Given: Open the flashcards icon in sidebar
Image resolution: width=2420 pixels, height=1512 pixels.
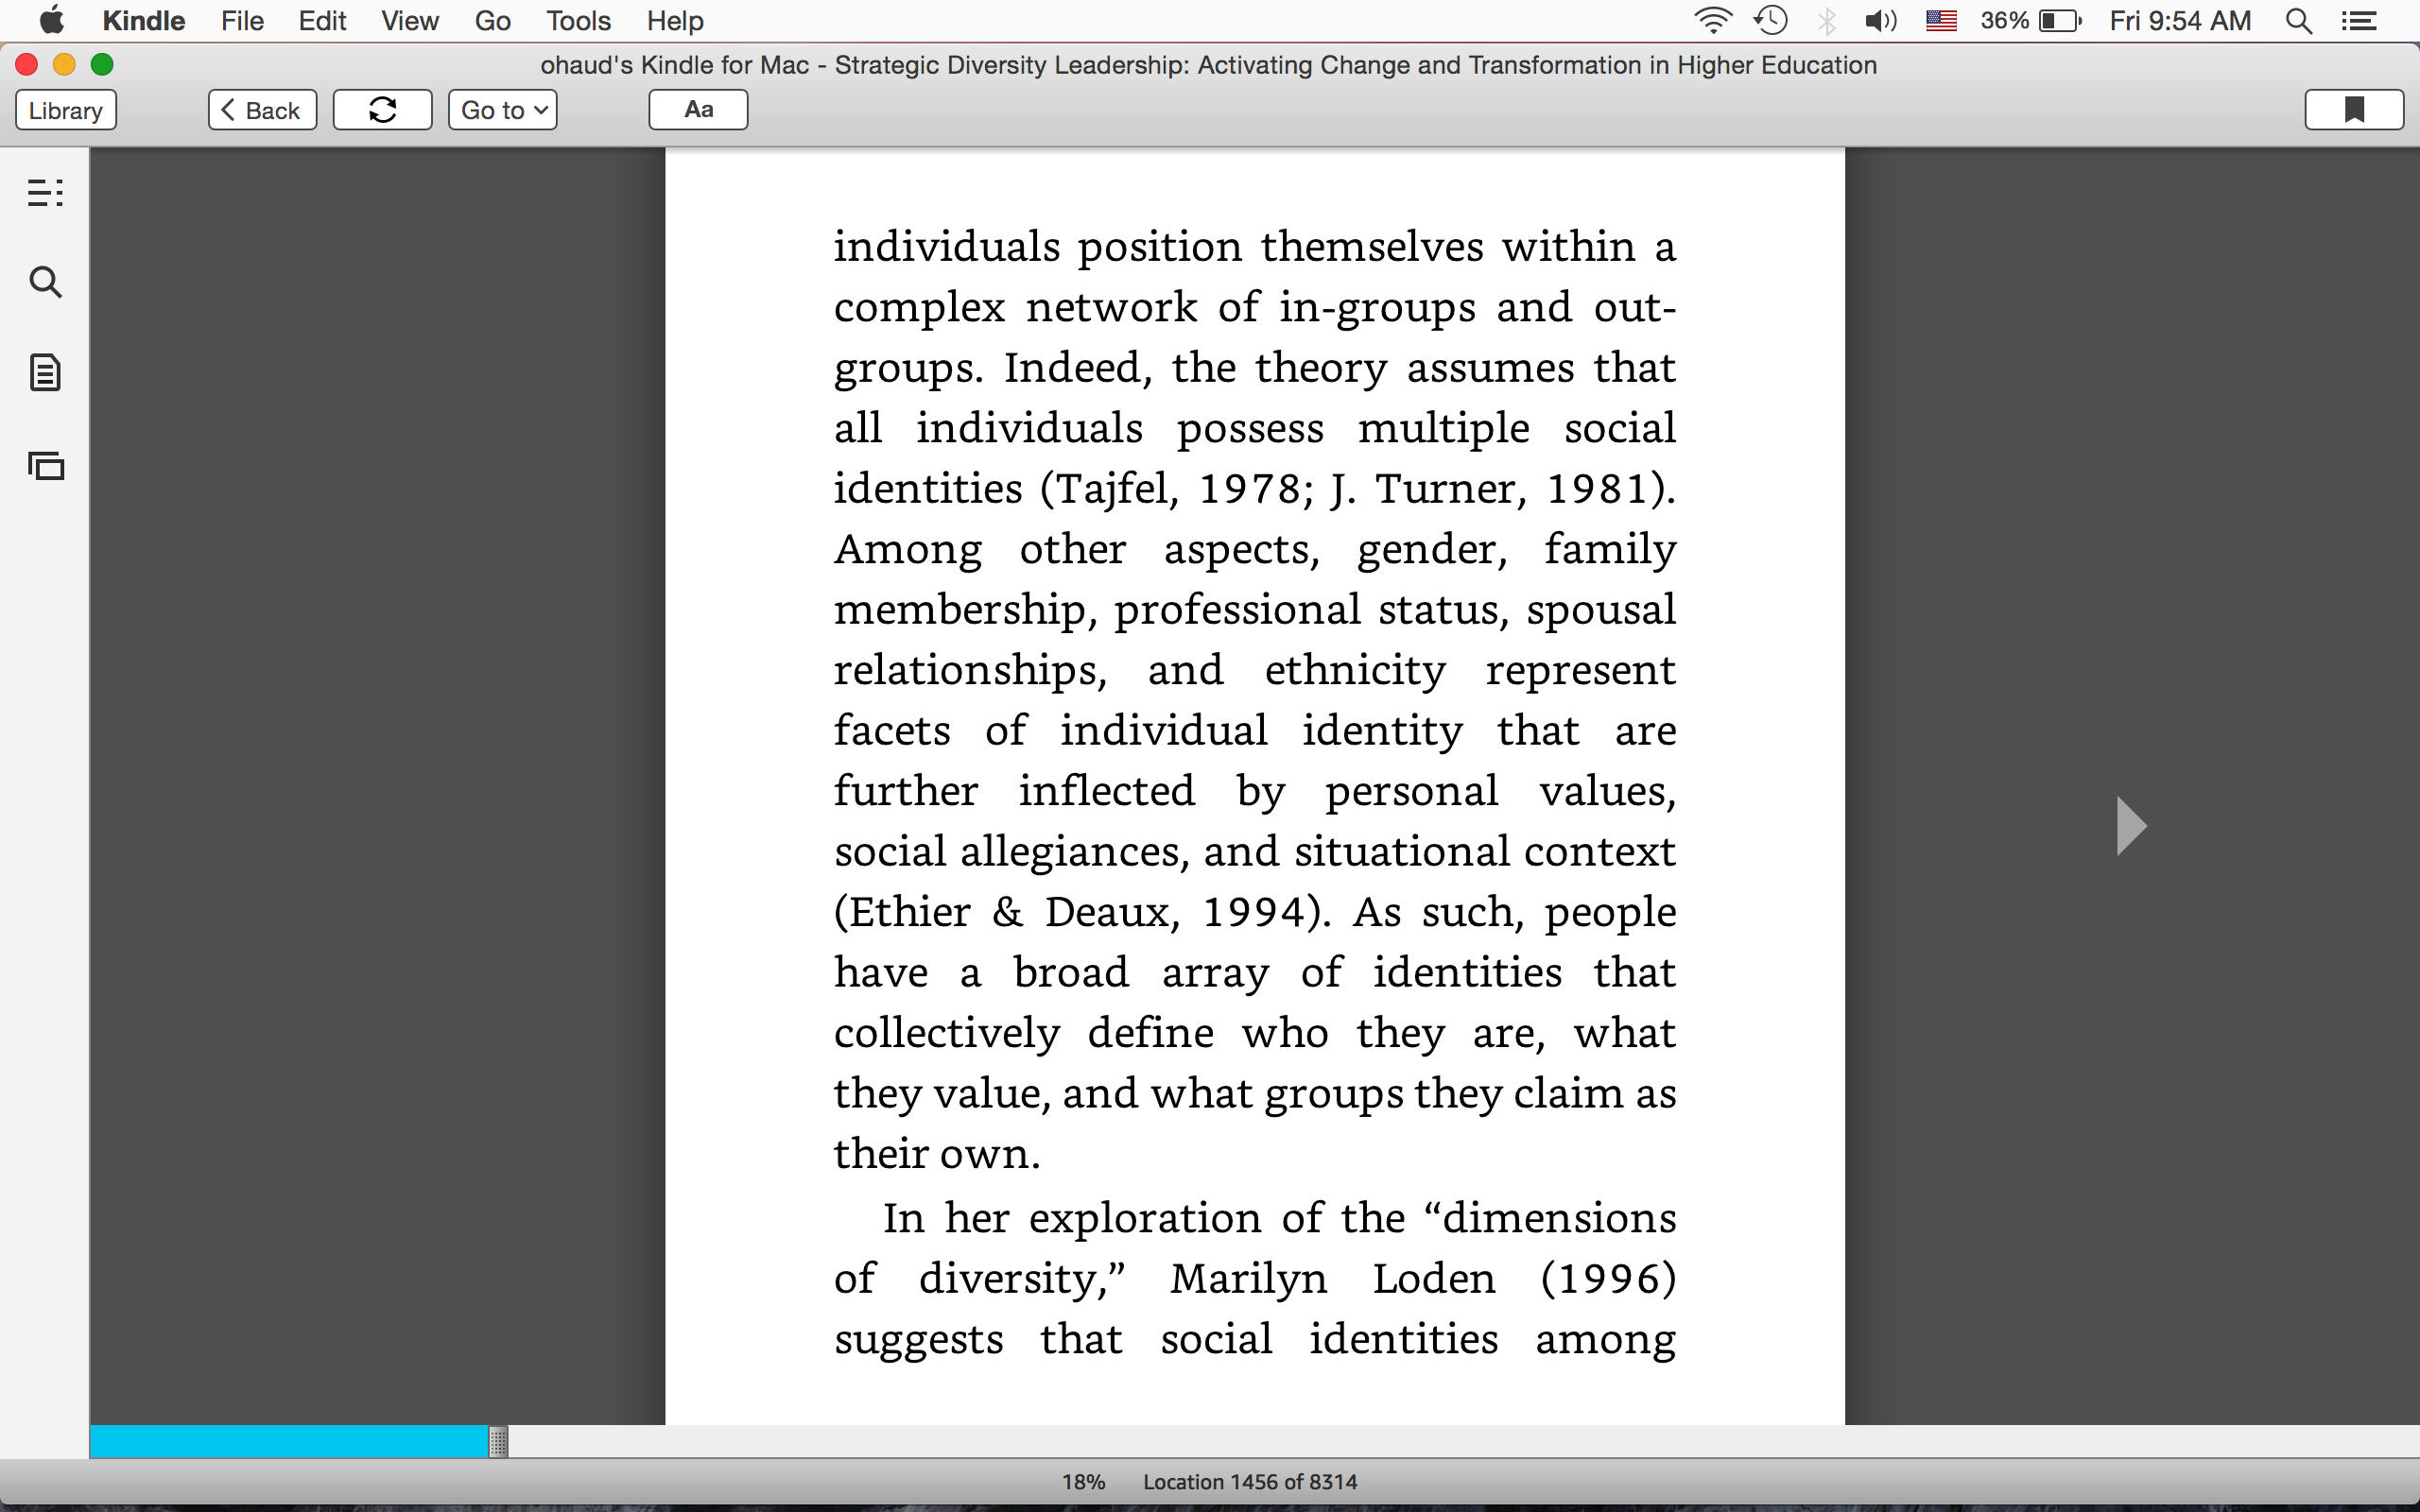Looking at the screenshot, I should click(x=46, y=466).
